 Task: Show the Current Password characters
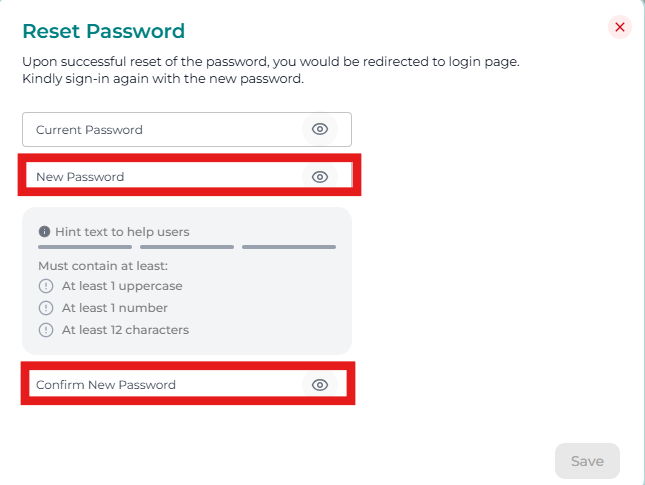(x=320, y=129)
